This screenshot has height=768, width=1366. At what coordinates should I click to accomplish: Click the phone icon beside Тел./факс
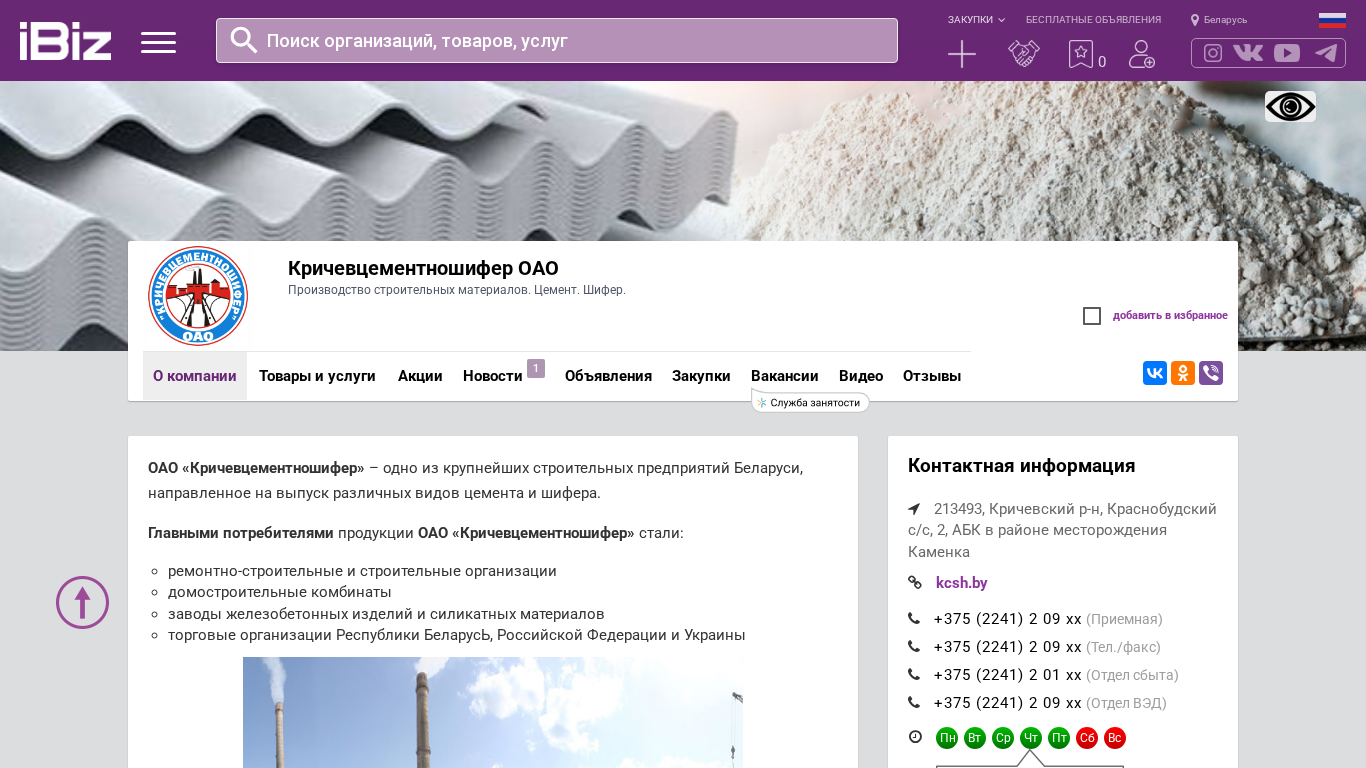(x=914, y=646)
